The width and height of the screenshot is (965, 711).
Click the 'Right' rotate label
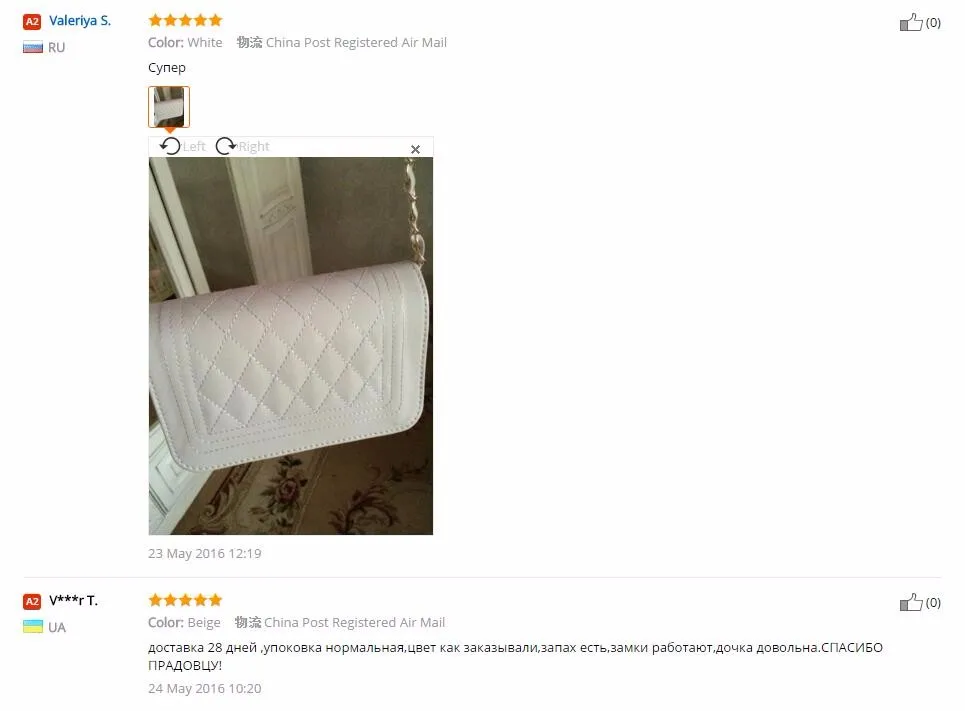click(x=254, y=147)
